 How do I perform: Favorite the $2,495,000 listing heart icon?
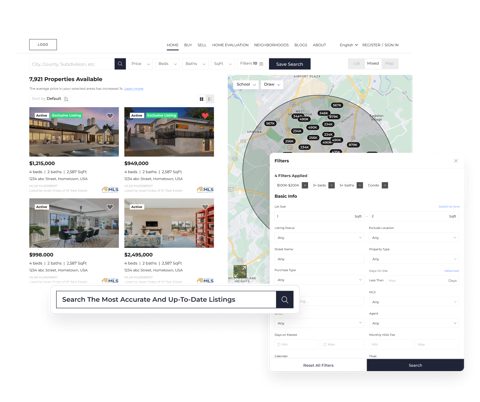pos(205,207)
